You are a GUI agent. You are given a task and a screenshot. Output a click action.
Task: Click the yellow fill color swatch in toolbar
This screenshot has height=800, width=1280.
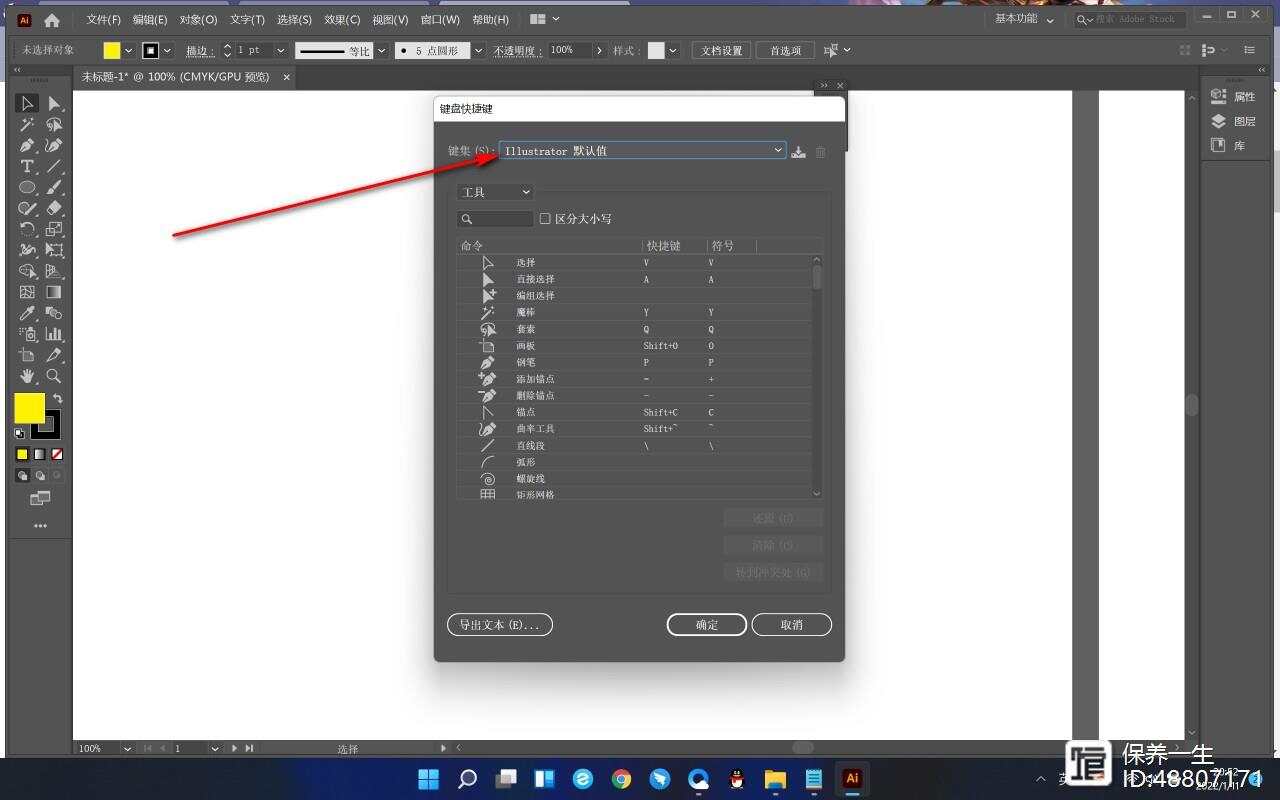tap(29, 407)
